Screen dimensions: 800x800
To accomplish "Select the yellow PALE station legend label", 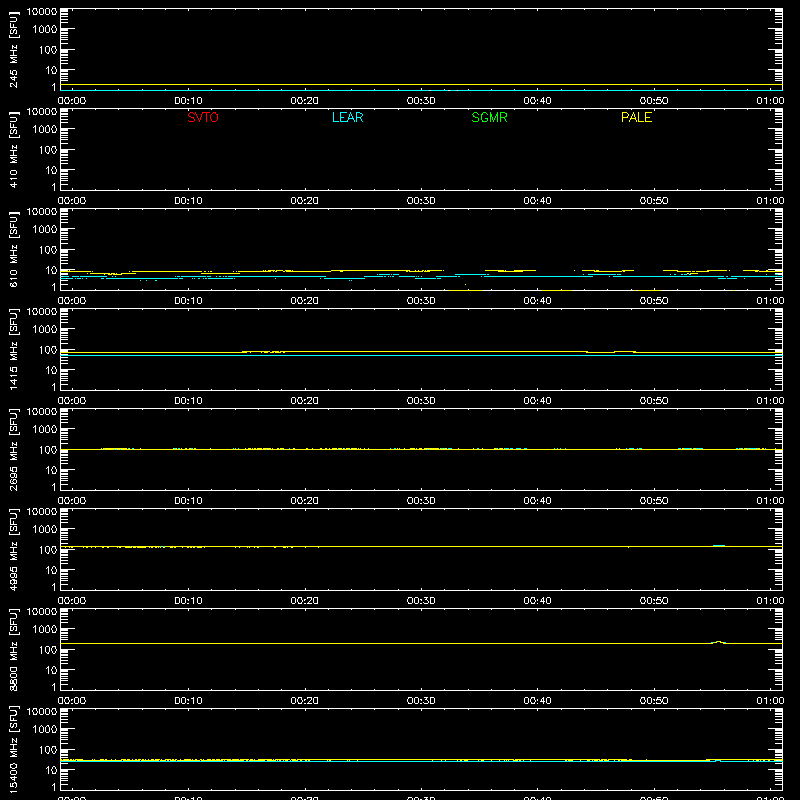I will pyautogui.click(x=636, y=117).
